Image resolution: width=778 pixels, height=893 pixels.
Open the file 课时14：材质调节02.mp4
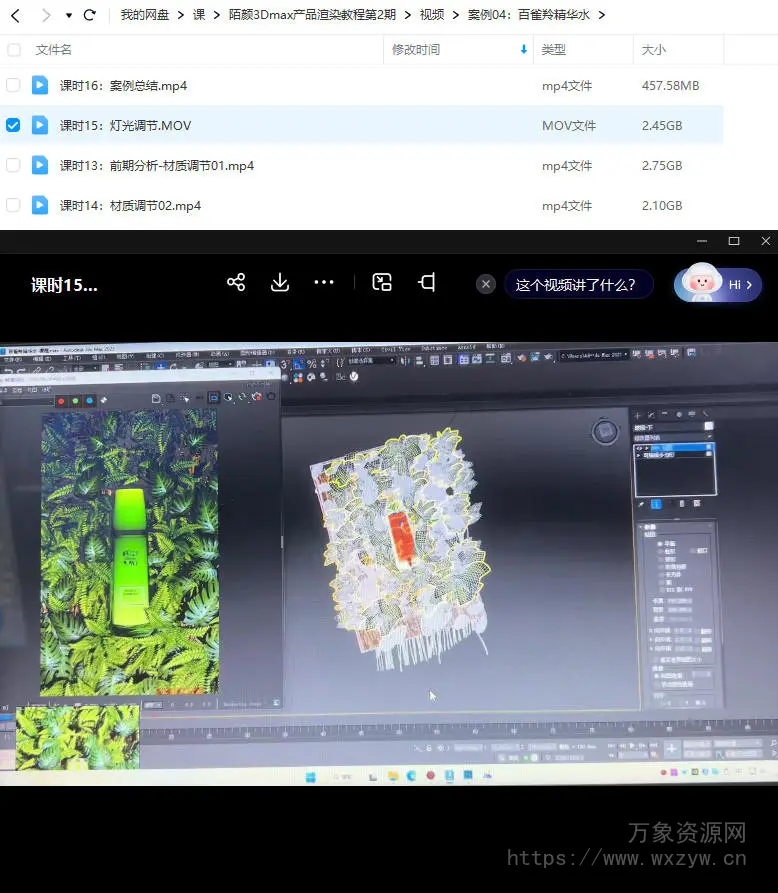[130, 205]
